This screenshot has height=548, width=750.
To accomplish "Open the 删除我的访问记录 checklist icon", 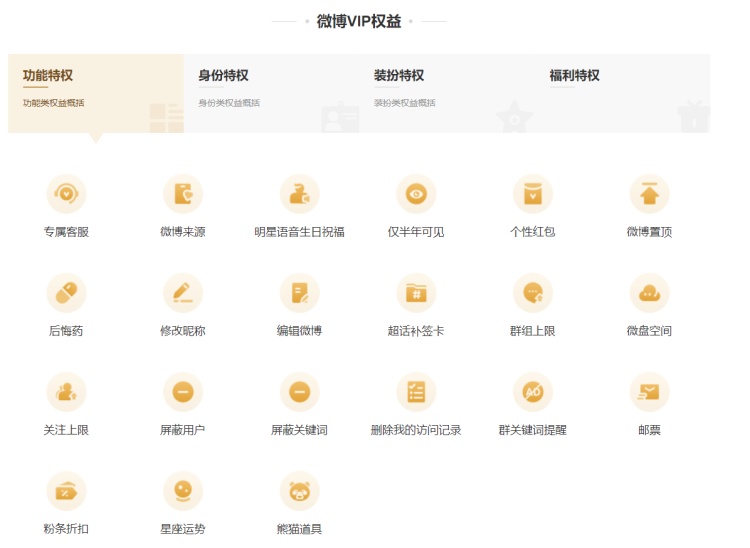I will click(x=416, y=392).
